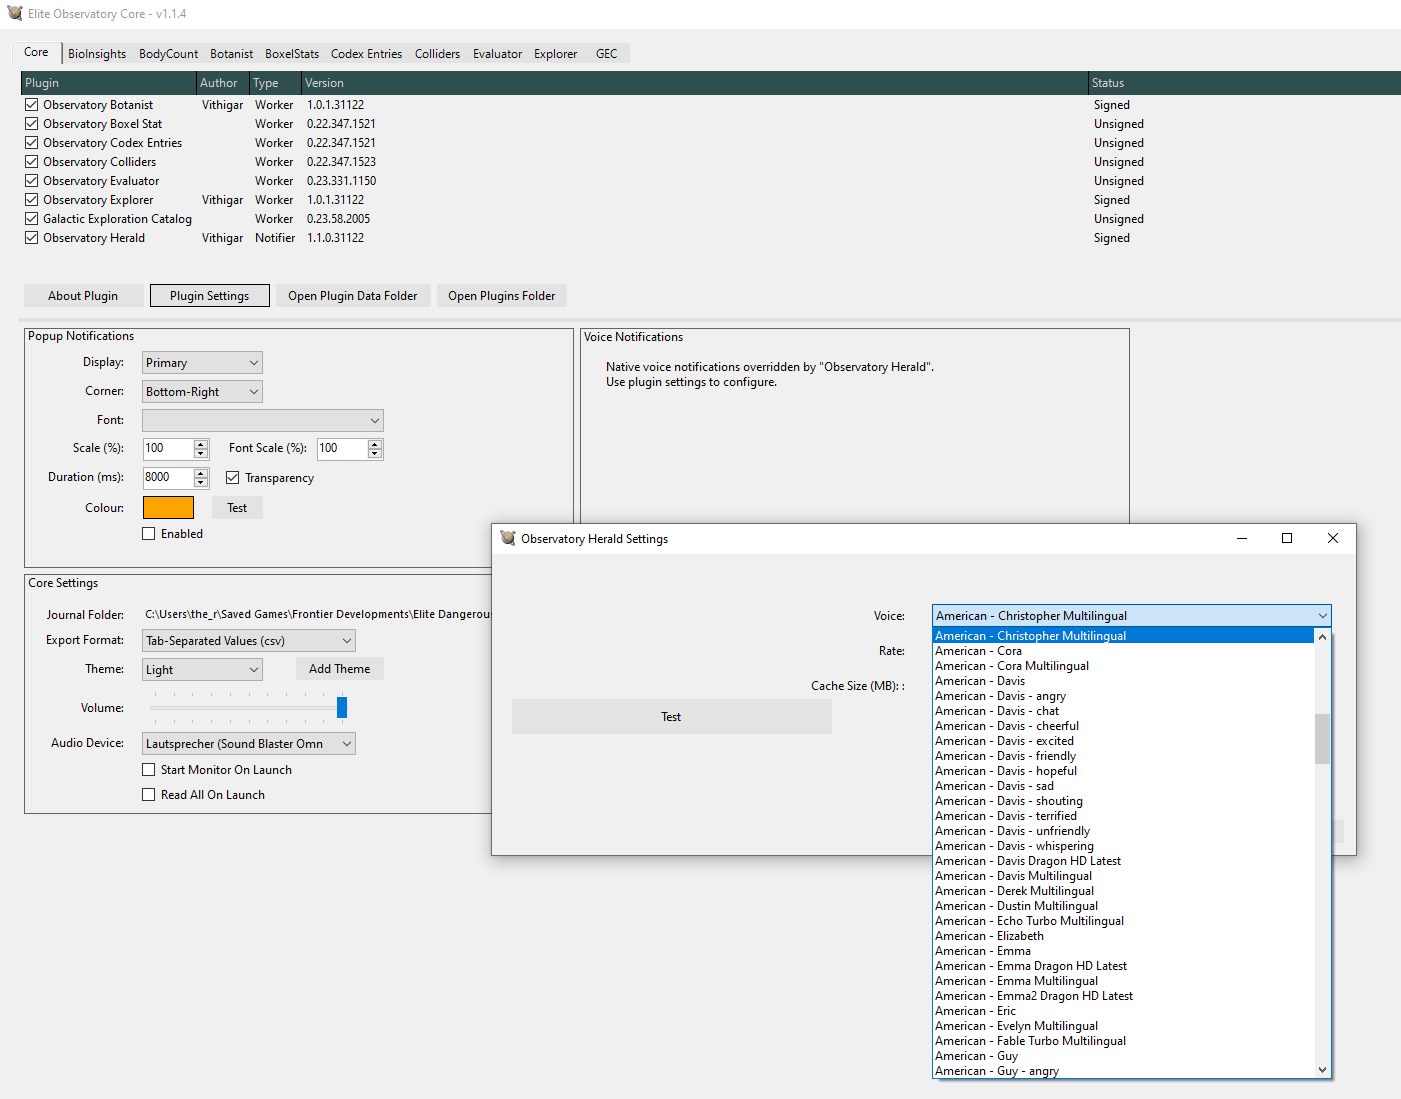Check Start Monitor On Launch
The image size is (1401, 1099).
[149, 770]
